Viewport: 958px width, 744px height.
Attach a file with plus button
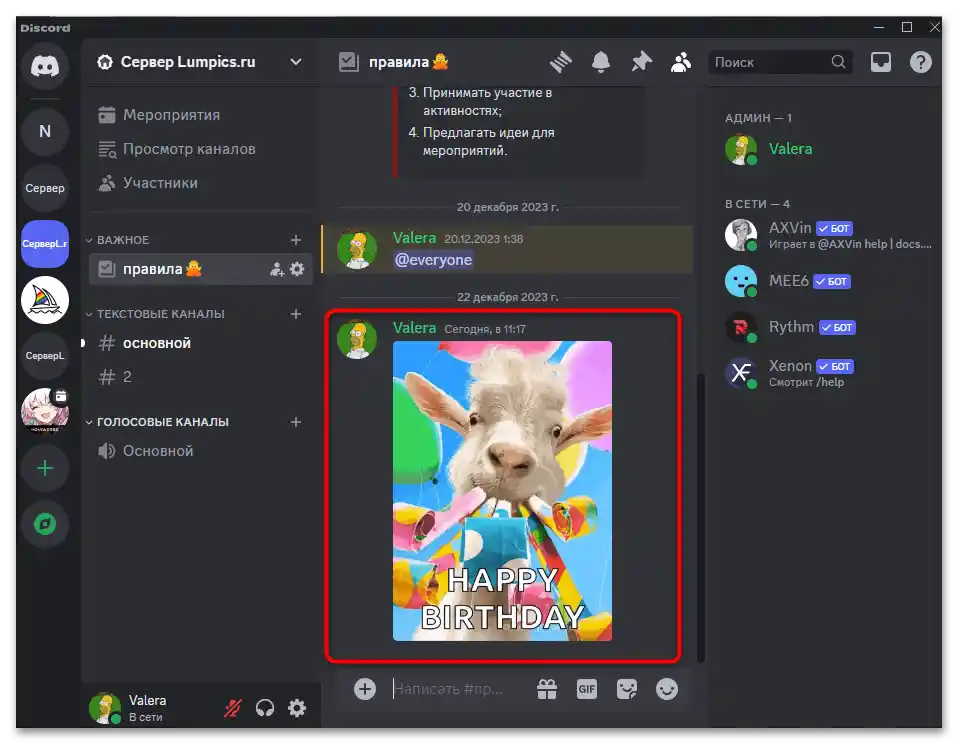(x=365, y=689)
